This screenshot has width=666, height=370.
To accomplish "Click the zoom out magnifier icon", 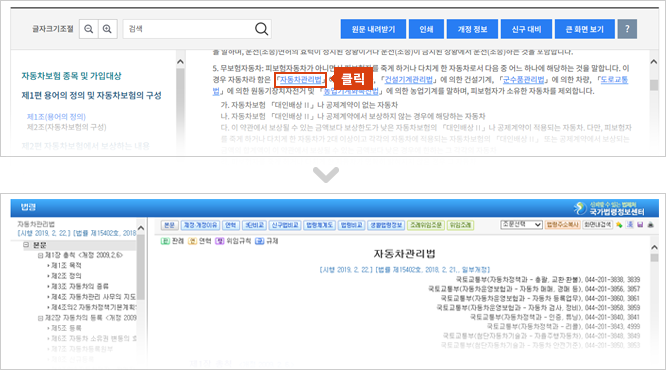I will point(89,29).
